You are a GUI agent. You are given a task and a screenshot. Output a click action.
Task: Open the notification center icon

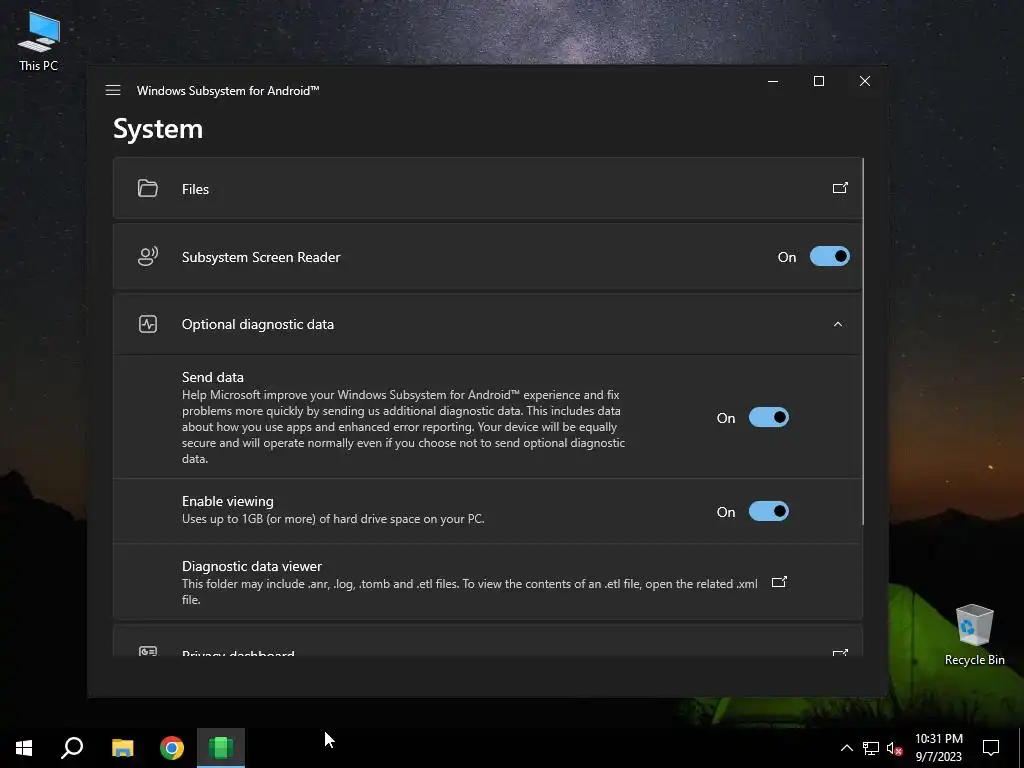[x=991, y=748]
